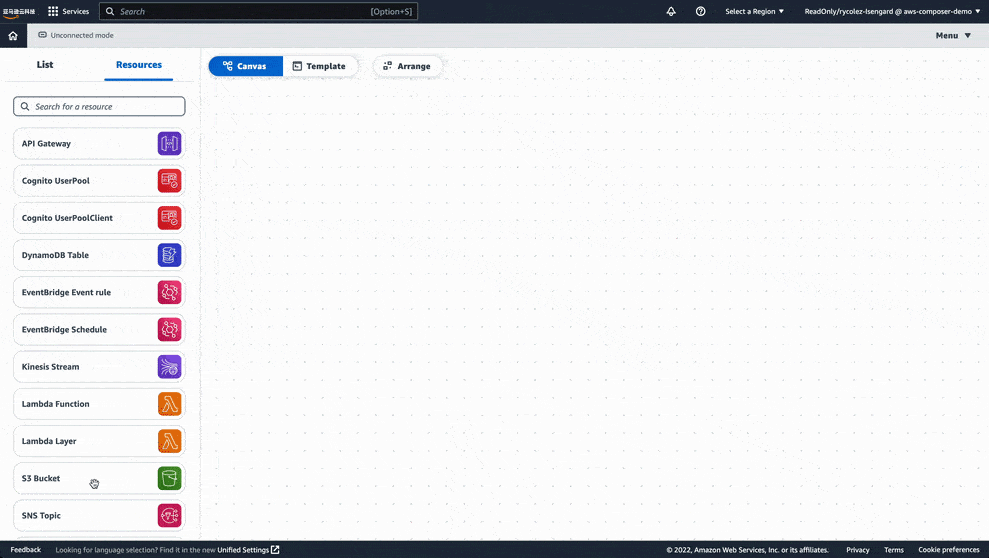Select the Cognito UserPoolClient label text
Viewport: 989px width, 558px height.
coord(67,218)
